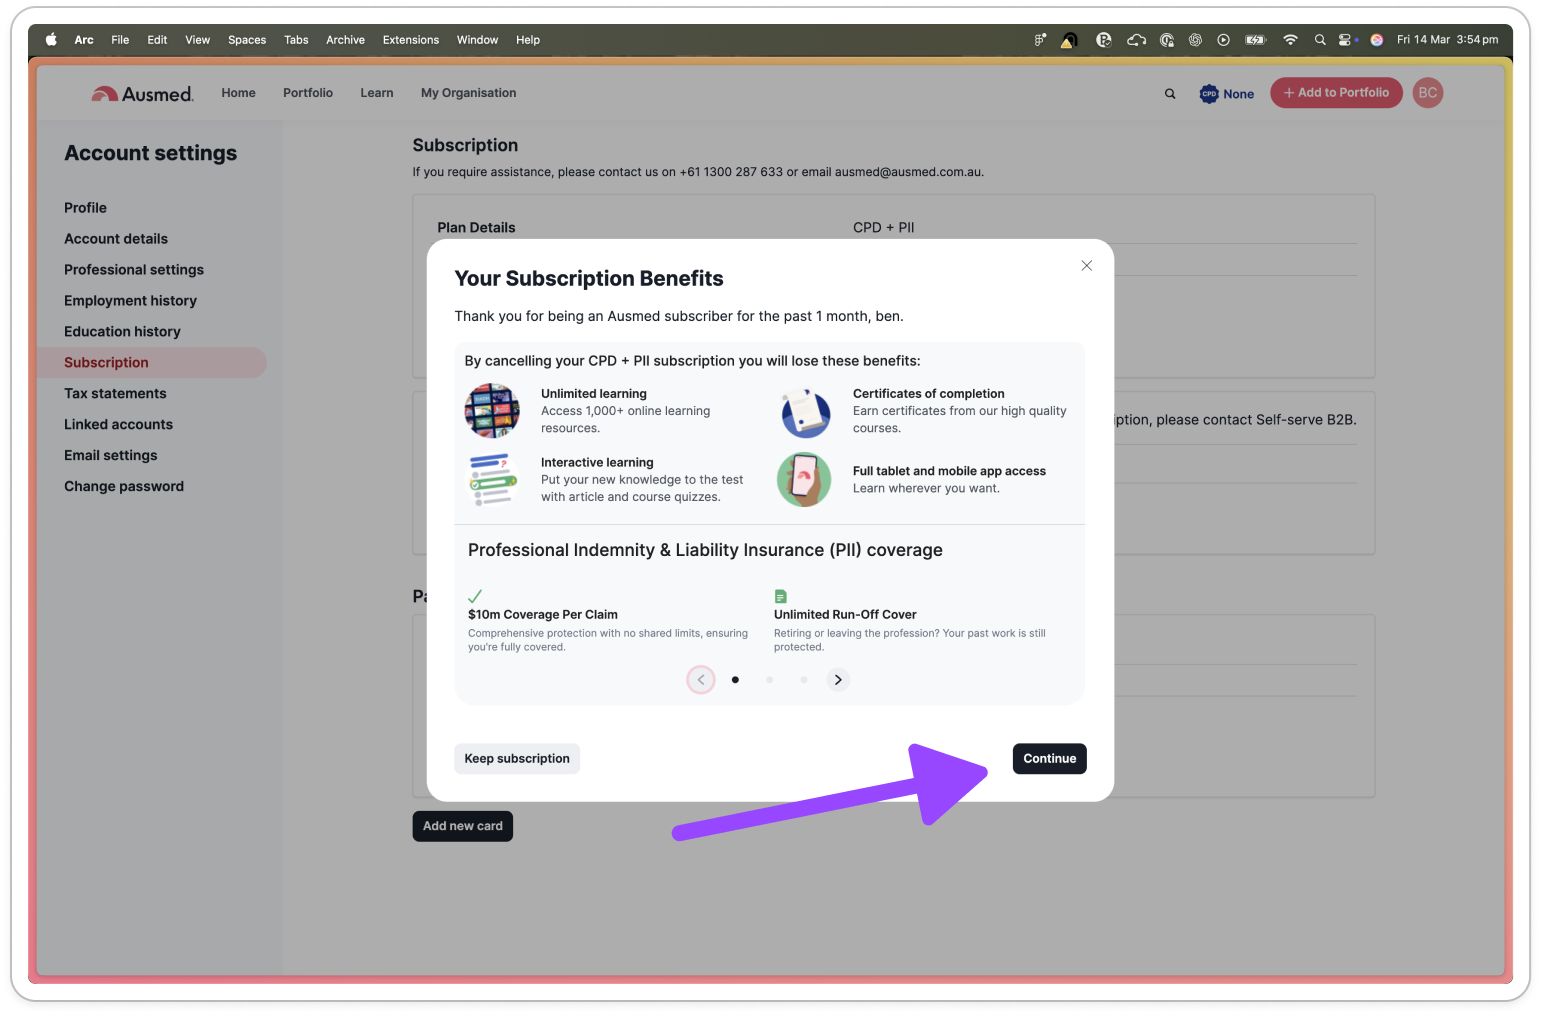The width and height of the screenshot is (1542, 1016).
Task: Open Spotlight search in menu bar
Action: tap(1320, 40)
